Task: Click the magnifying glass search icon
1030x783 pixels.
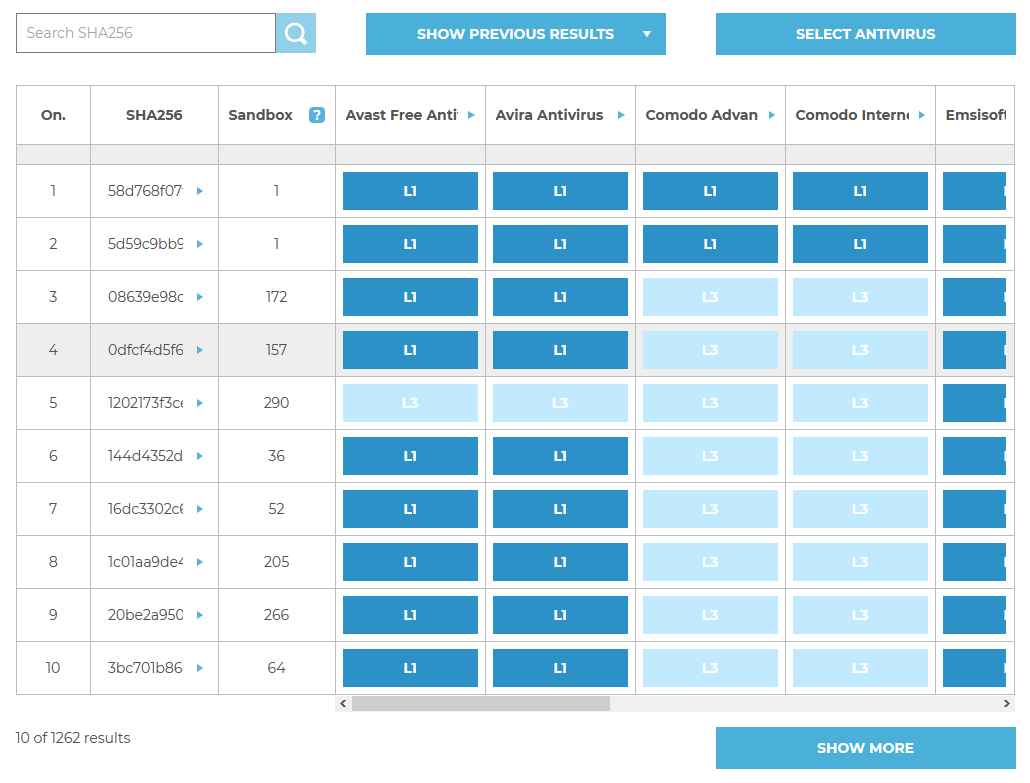Action: click(296, 34)
